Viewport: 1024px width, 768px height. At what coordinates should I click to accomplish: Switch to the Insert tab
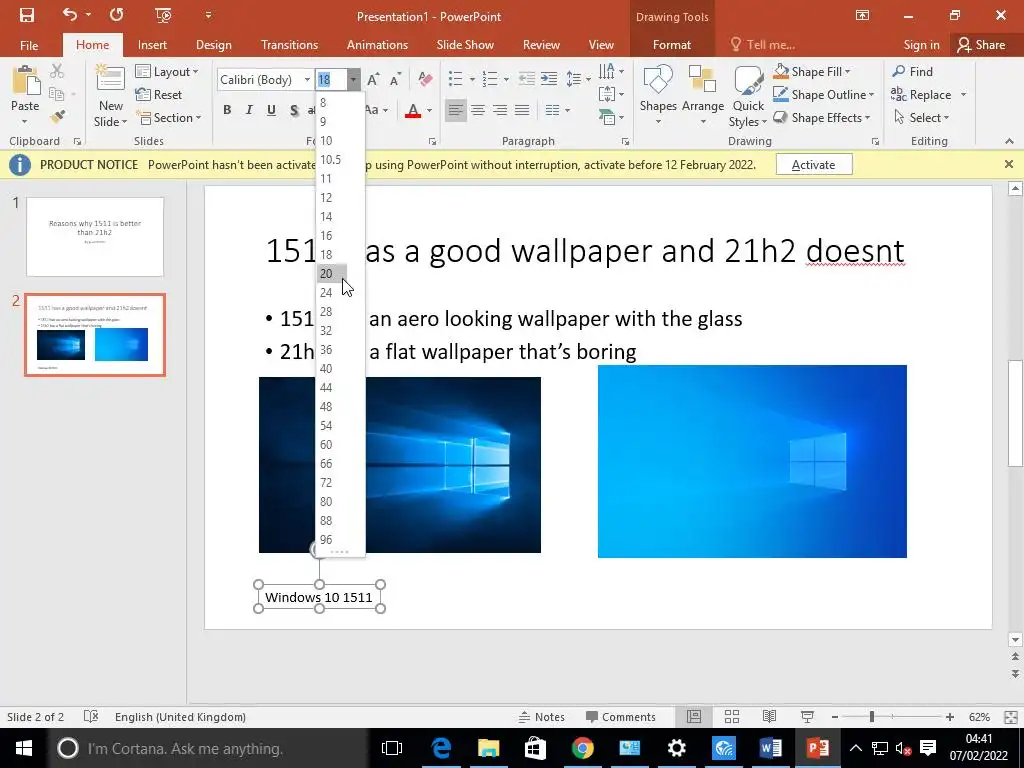152,45
